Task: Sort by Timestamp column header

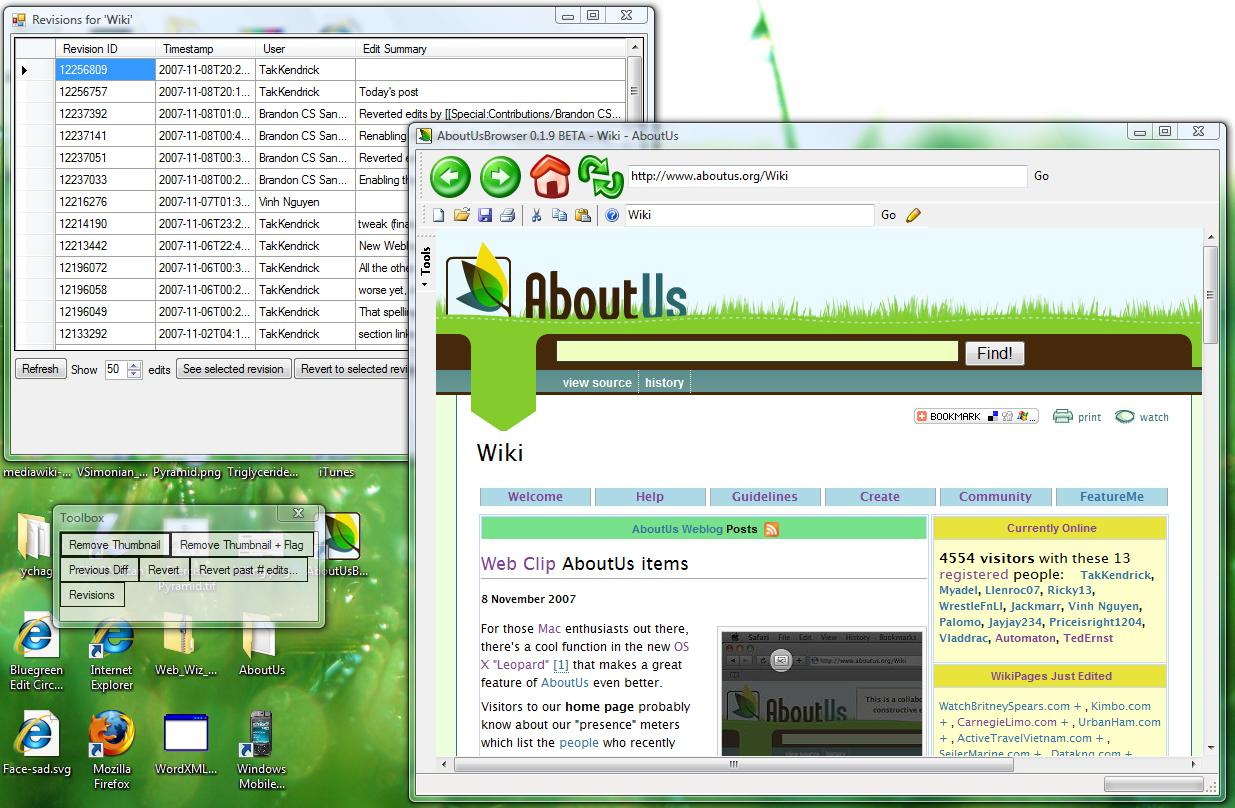Action: pos(205,48)
